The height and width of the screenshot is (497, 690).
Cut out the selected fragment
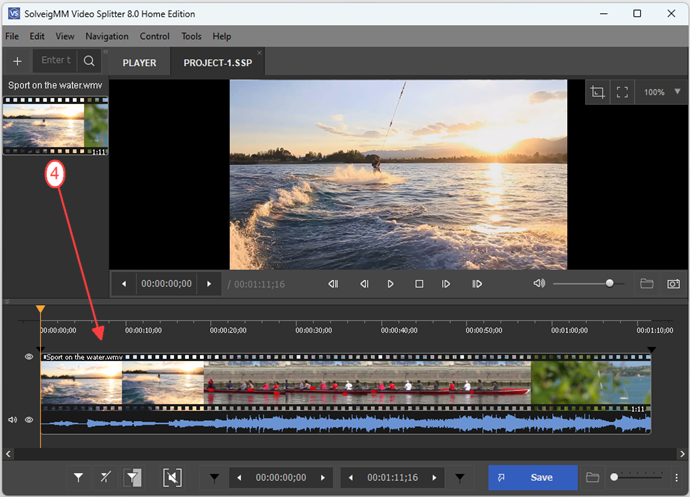172,477
